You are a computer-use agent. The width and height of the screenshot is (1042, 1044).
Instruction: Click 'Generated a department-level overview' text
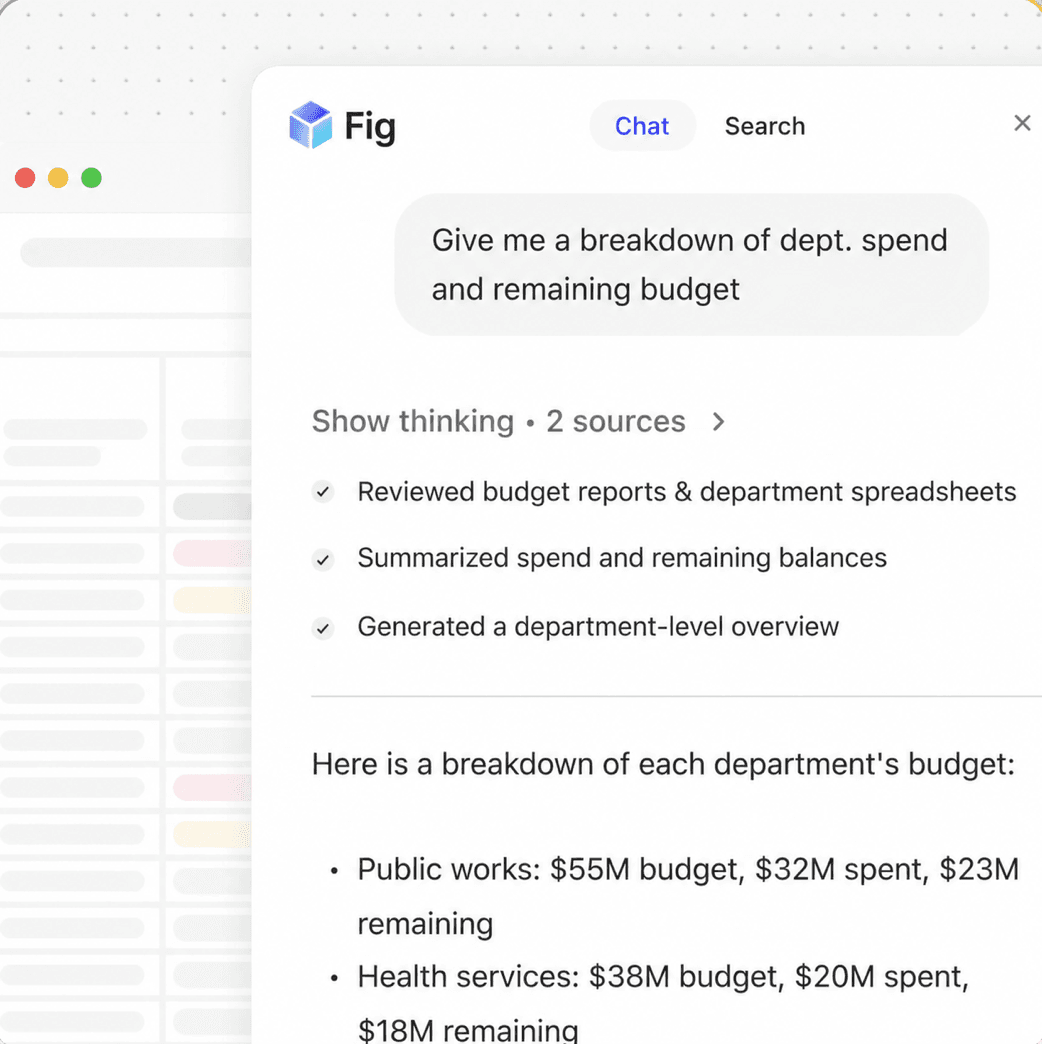[598, 627]
